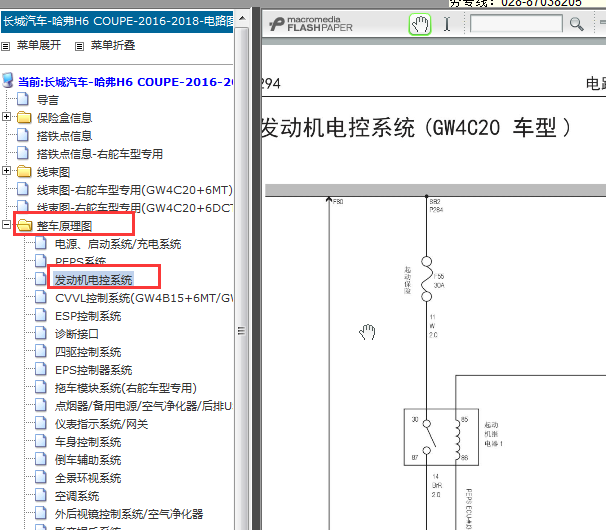The image size is (606, 530).
Task: Open 线束图-右舵车型专用(GW4C20+6MT)
Action: coord(134,190)
